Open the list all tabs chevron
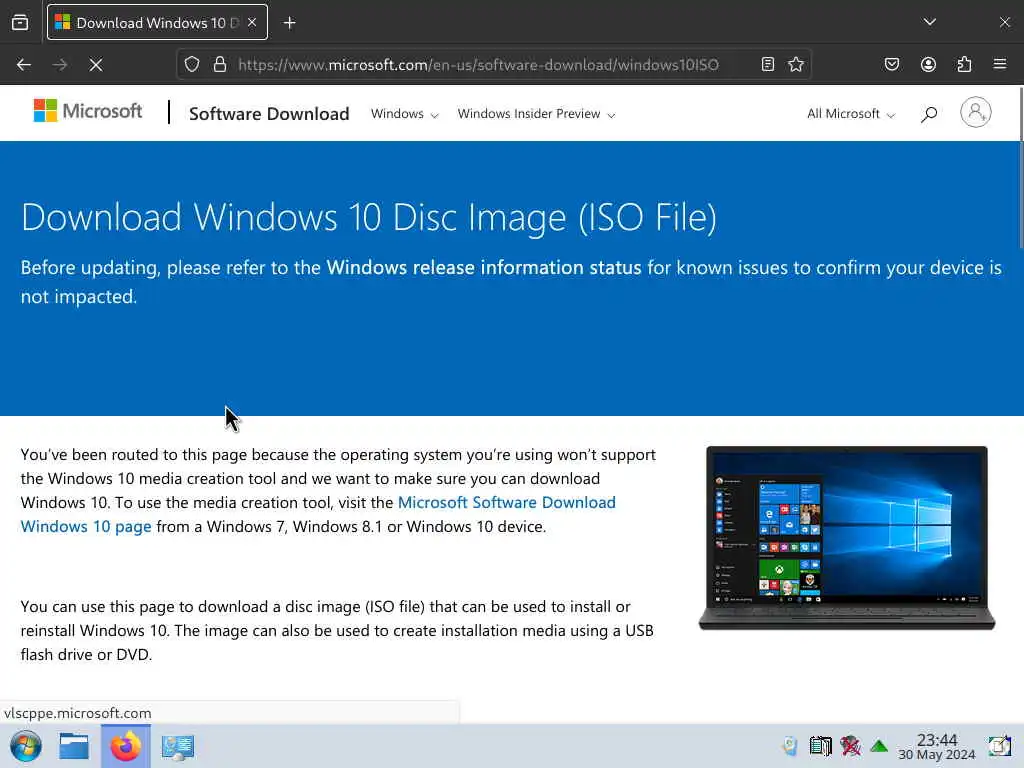The height and width of the screenshot is (768, 1024). click(930, 22)
